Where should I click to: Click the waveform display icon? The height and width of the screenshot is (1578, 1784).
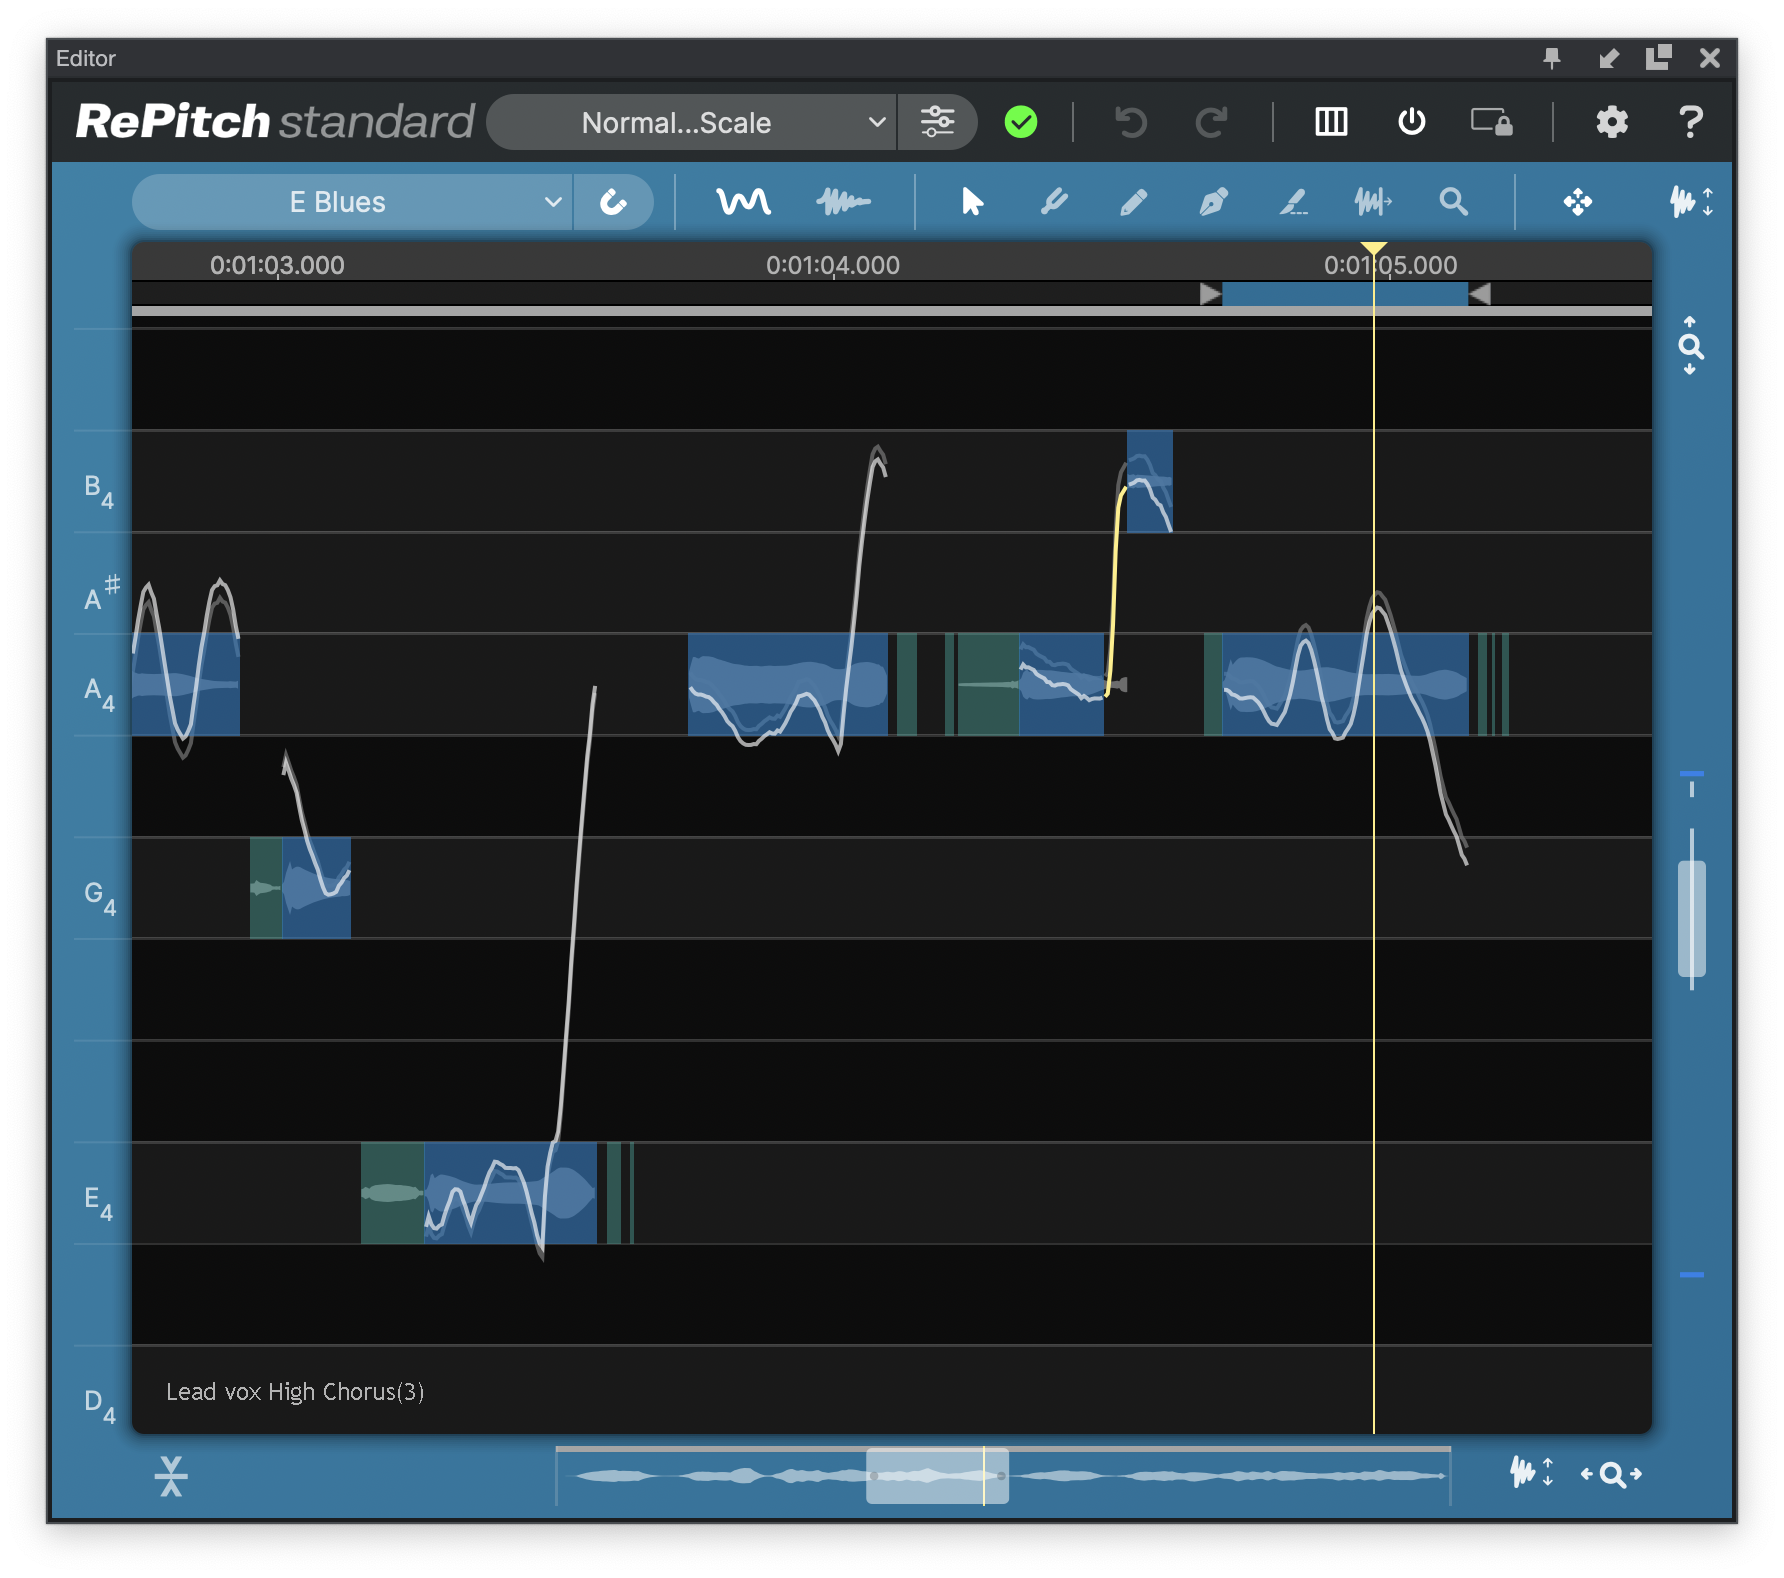coord(843,203)
